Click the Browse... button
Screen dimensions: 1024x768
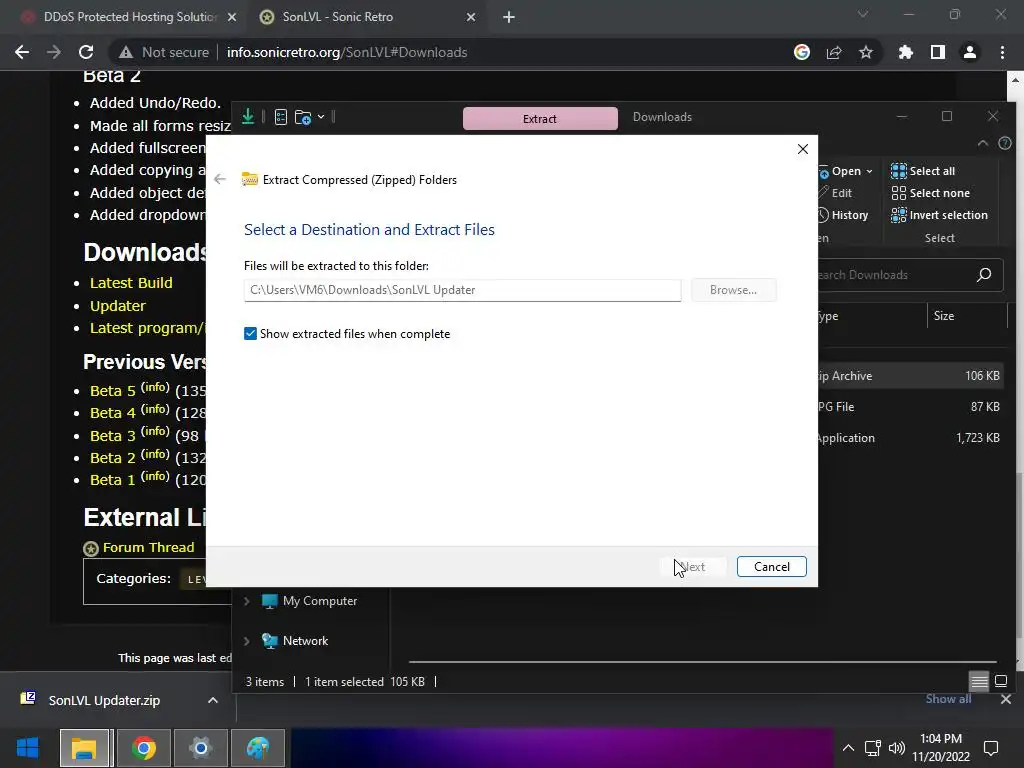click(733, 290)
